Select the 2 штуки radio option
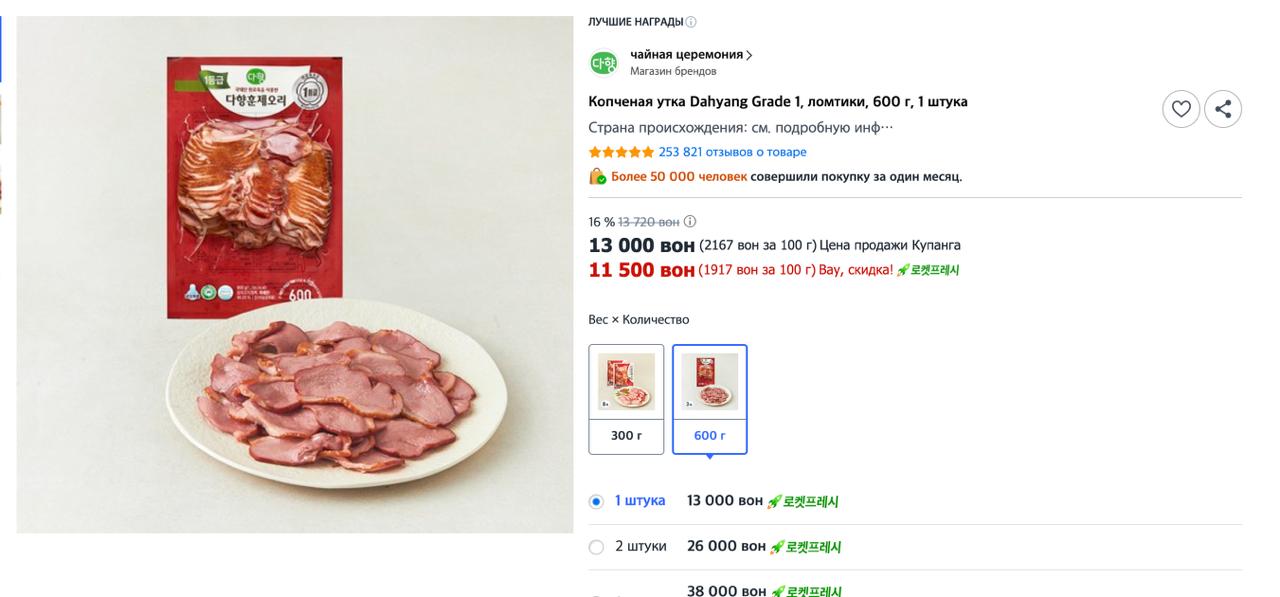This screenshot has width=1280, height=597. pos(596,547)
